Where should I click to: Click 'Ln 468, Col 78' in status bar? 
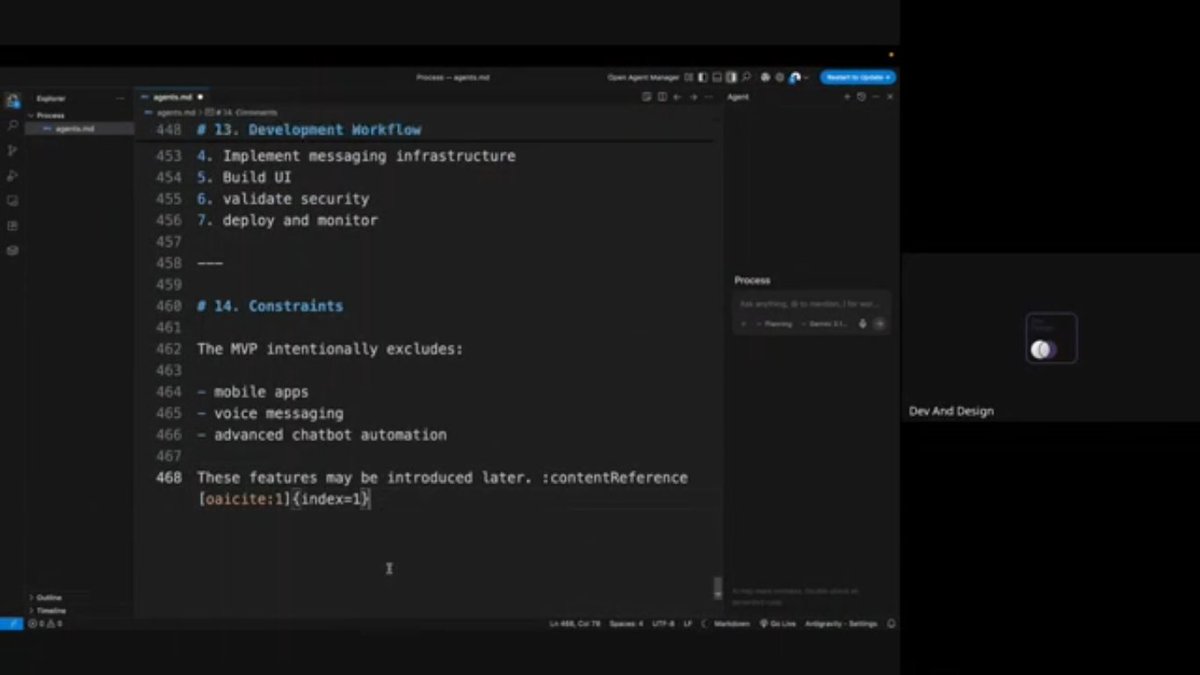click(x=575, y=623)
